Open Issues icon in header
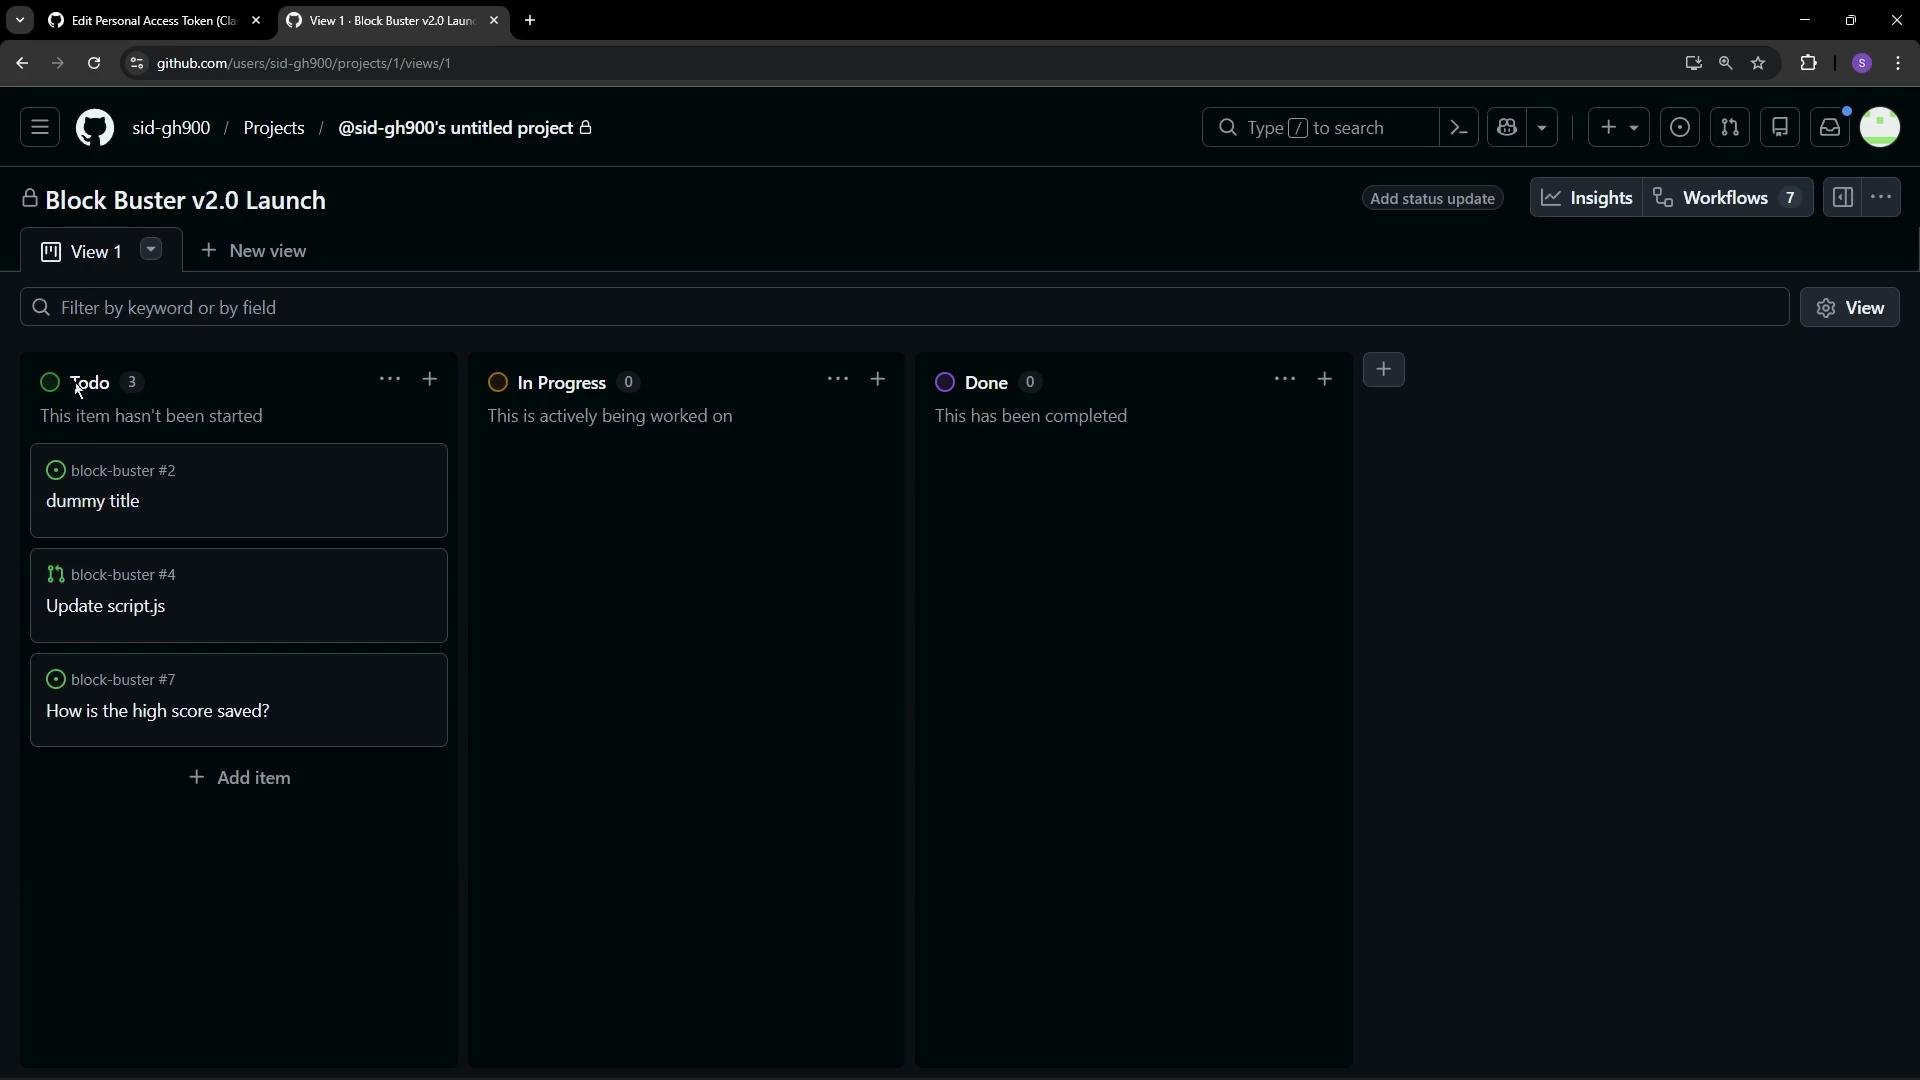Image resolution: width=1920 pixels, height=1080 pixels. [x=1680, y=128]
